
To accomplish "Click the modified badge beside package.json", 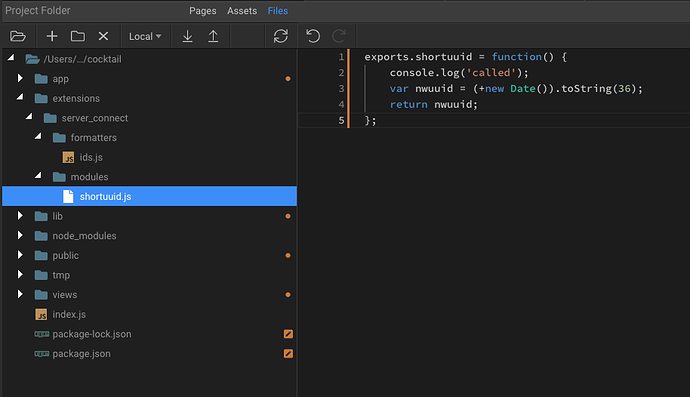I will click(288, 353).
